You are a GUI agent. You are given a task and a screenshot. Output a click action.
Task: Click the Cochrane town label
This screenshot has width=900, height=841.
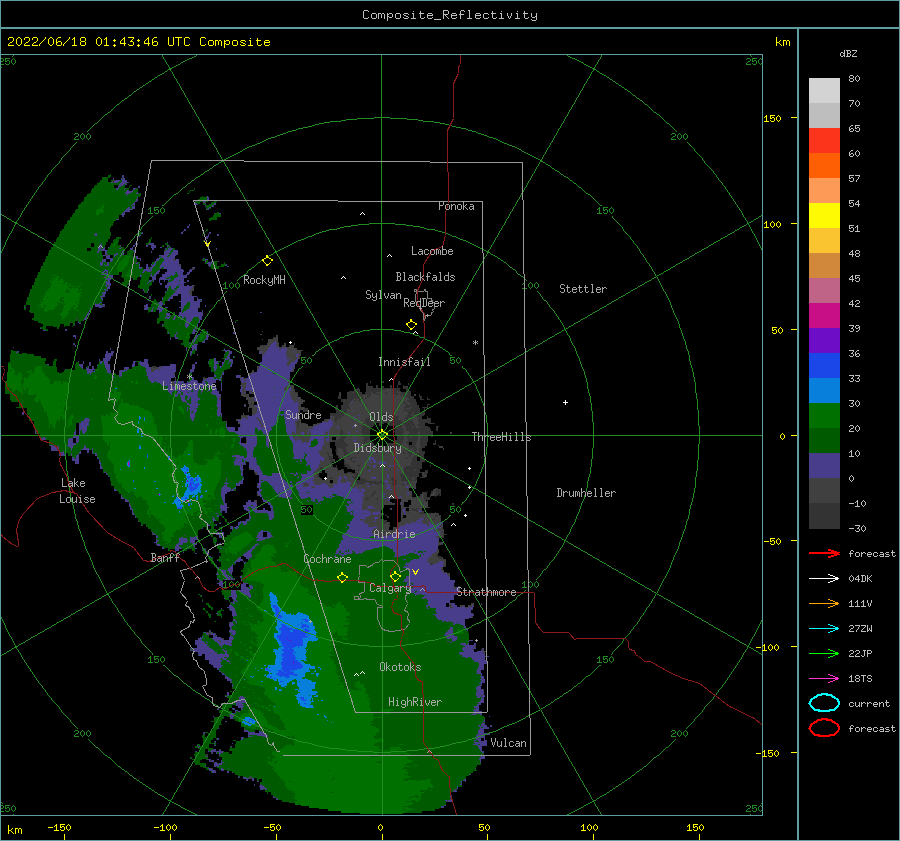click(x=327, y=559)
